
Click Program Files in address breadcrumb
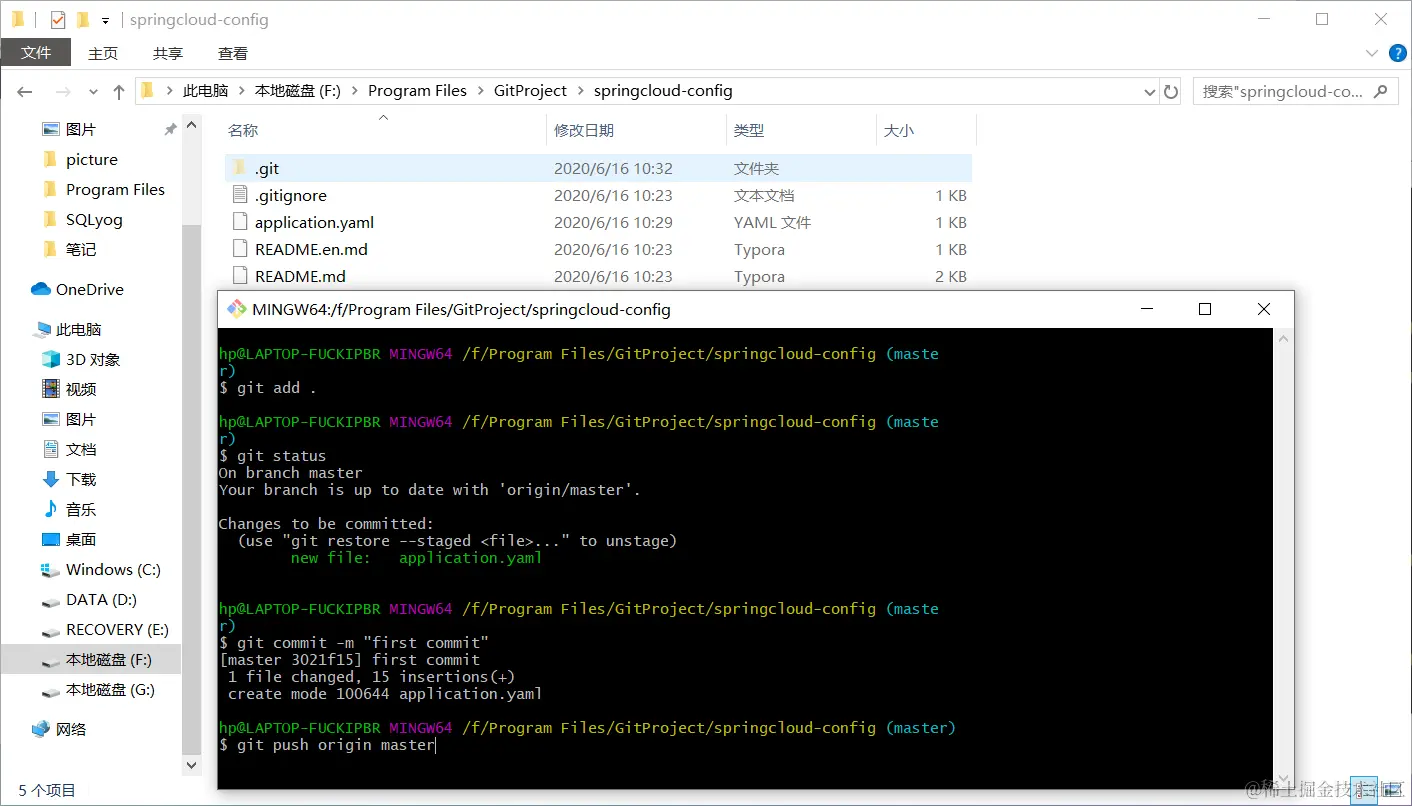coord(417,91)
